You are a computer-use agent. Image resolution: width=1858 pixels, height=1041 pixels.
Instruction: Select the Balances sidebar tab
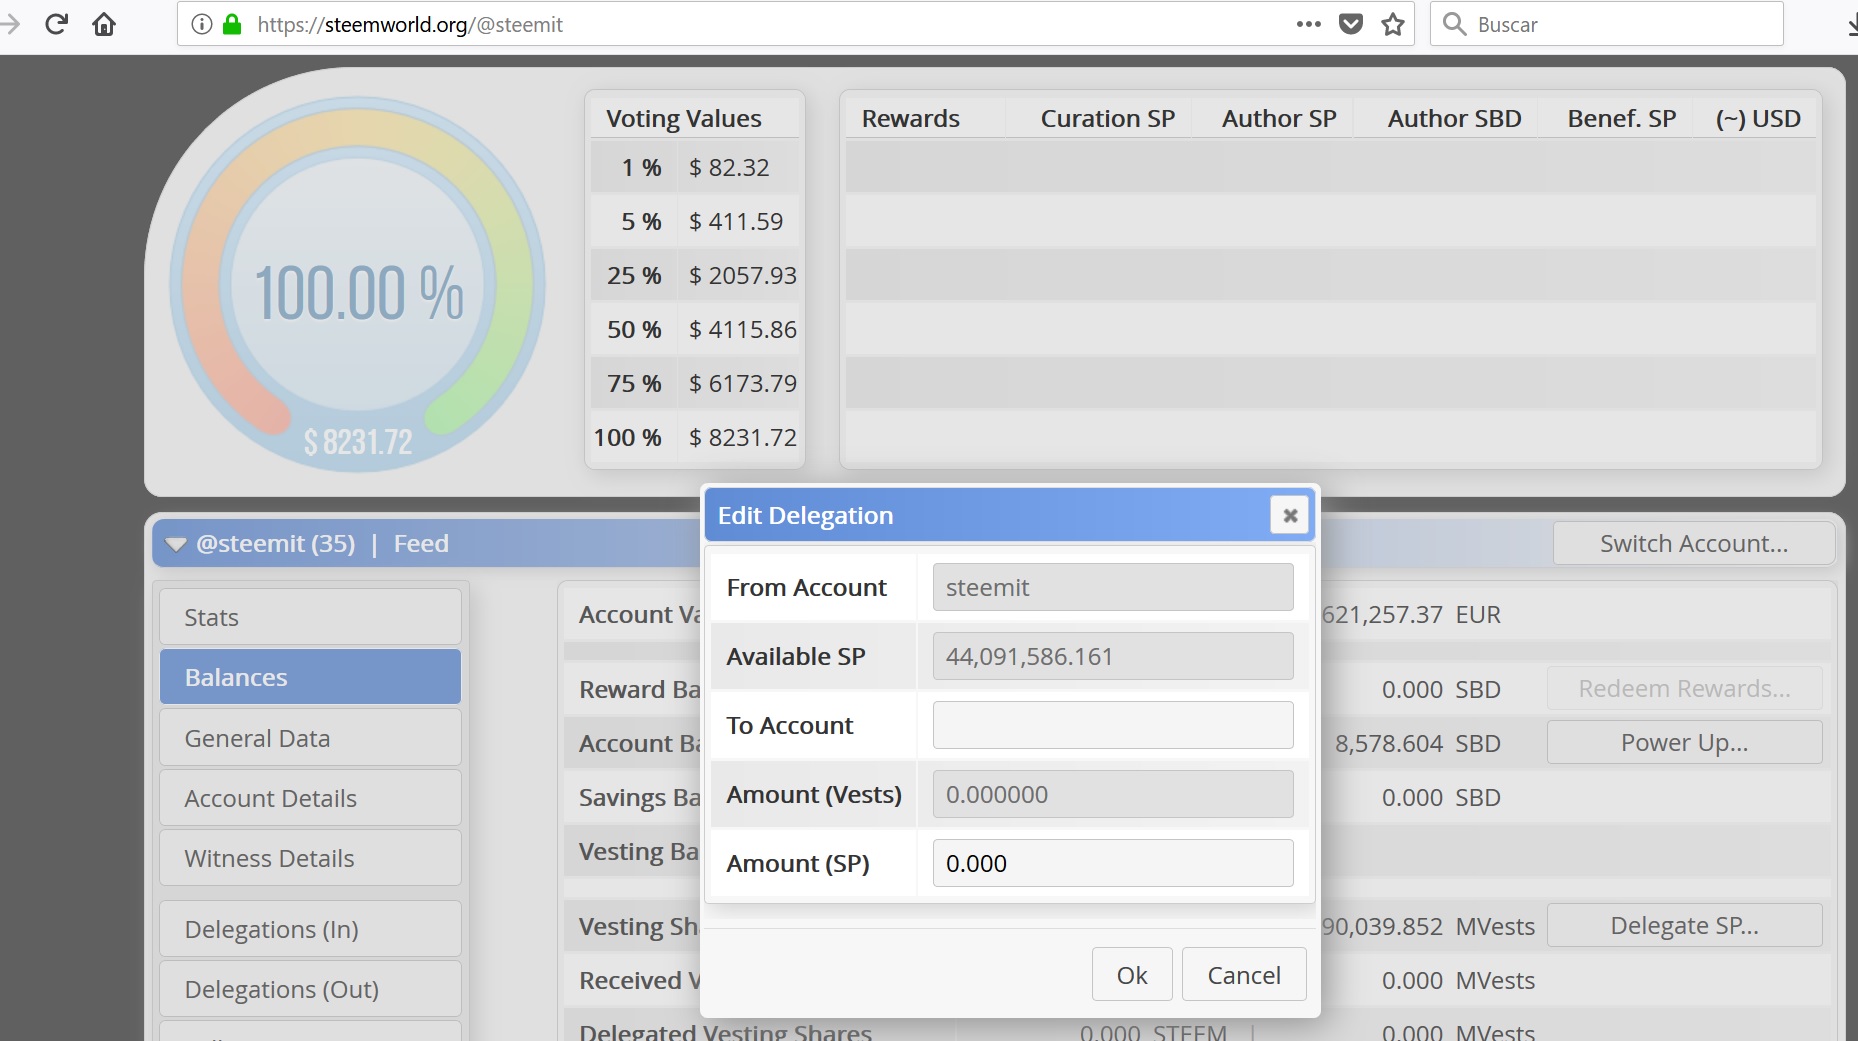click(x=310, y=677)
